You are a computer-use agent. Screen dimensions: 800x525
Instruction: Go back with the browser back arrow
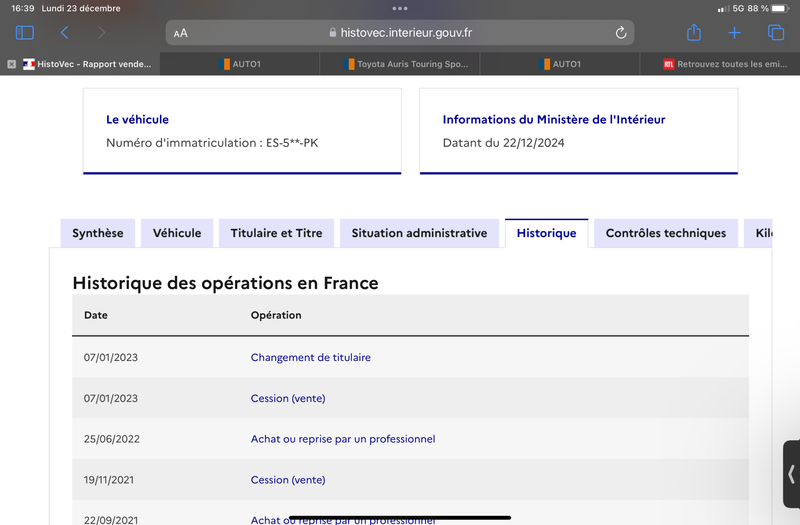(x=64, y=33)
